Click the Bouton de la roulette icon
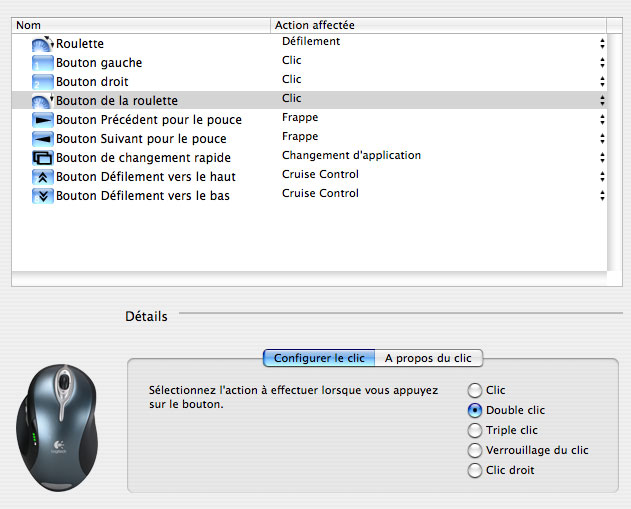The width and height of the screenshot is (631, 509). (42, 101)
